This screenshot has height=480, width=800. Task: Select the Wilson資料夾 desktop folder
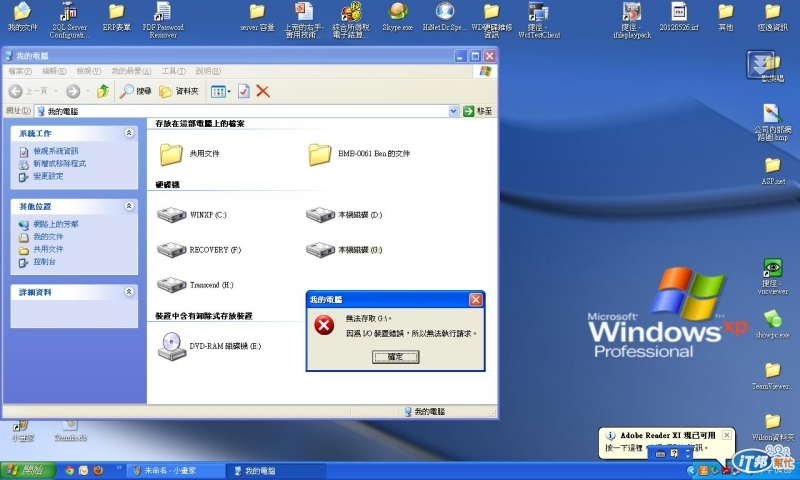click(772, 427)
